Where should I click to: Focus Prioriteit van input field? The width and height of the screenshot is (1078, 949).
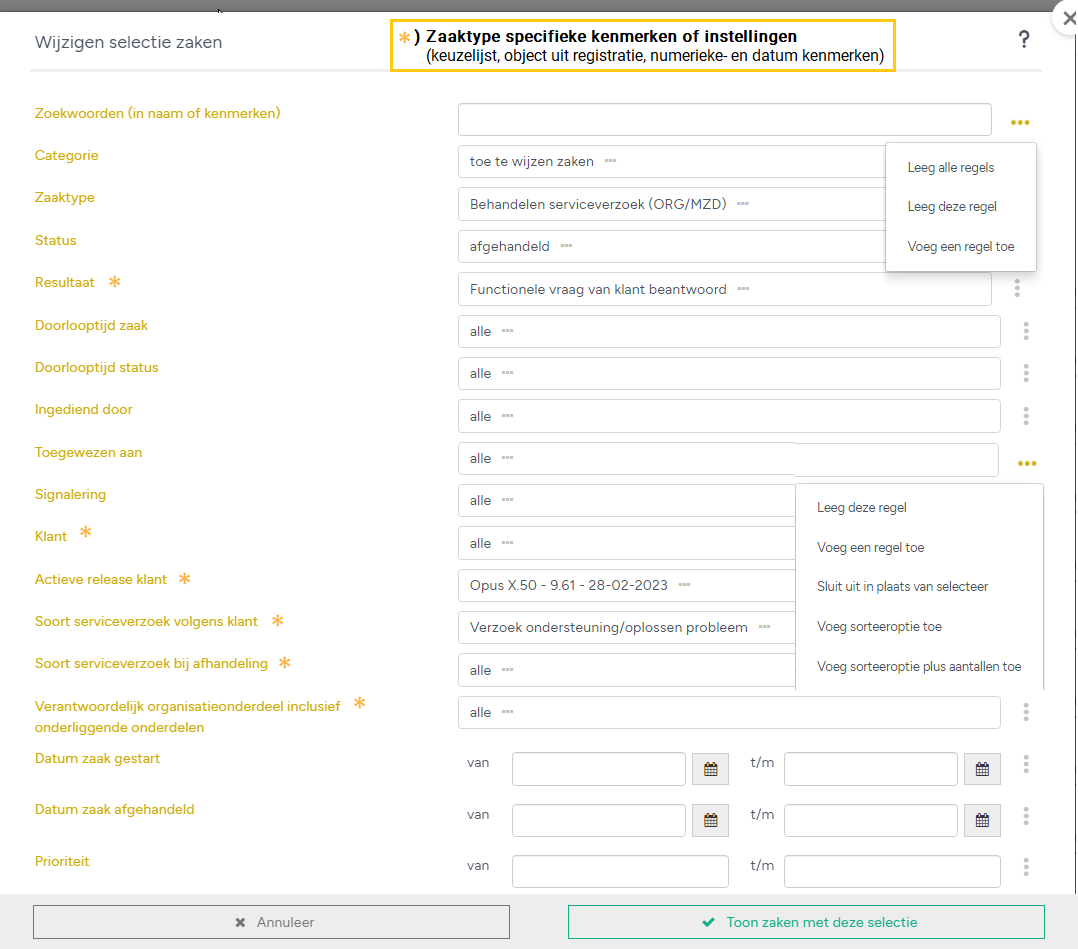click(620, 871)
